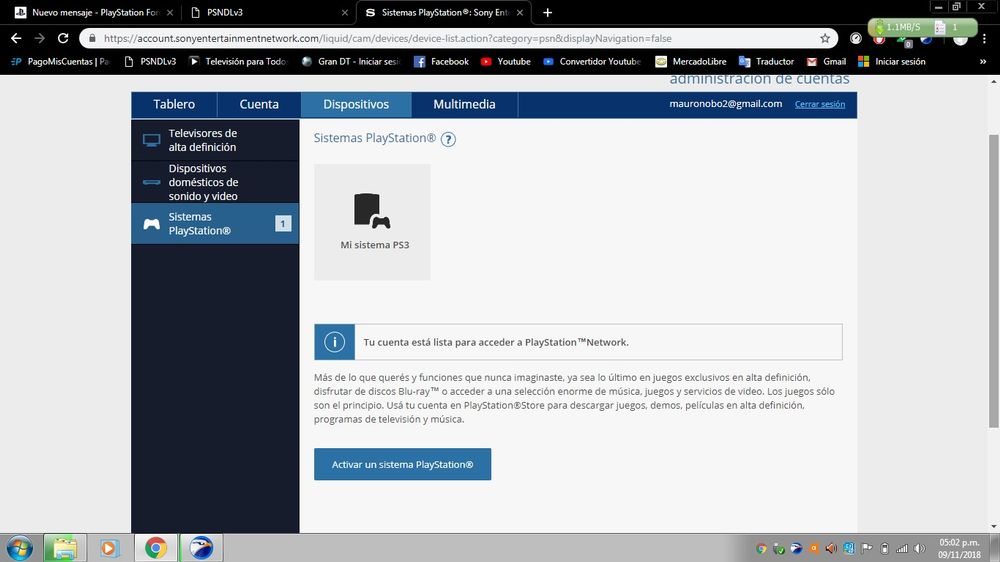Open Gran DT bookmark
The image size is (1000, 562).
tap(351, 62)
